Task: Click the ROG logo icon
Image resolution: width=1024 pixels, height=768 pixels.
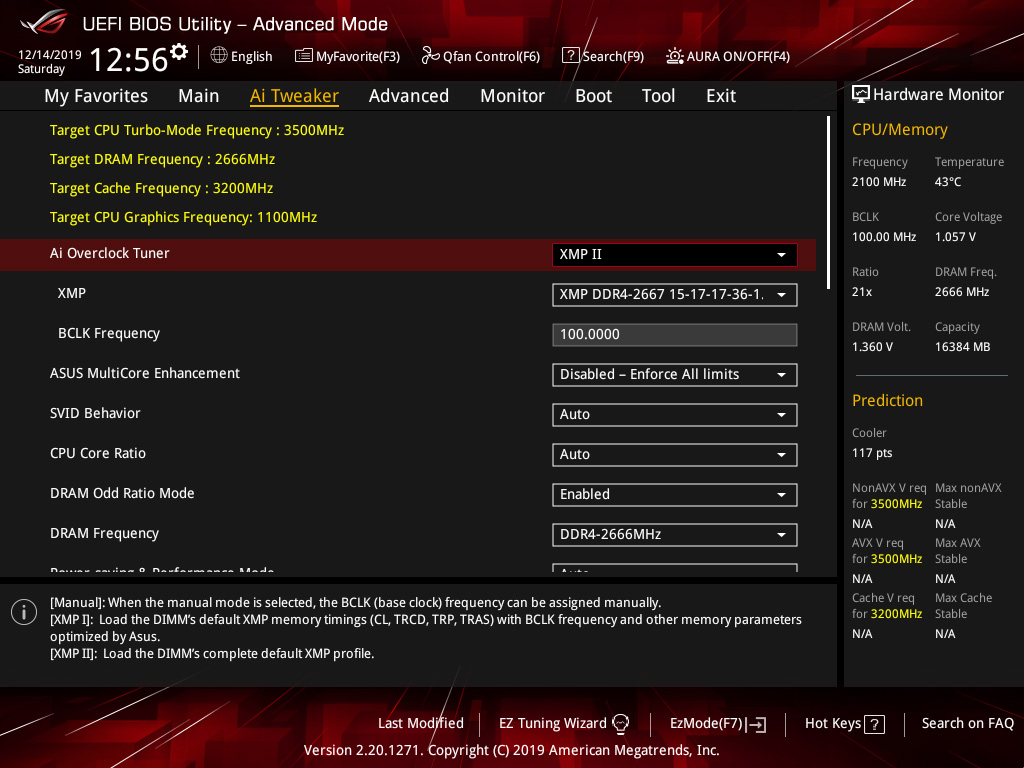Action: click(x=43, y=22)
